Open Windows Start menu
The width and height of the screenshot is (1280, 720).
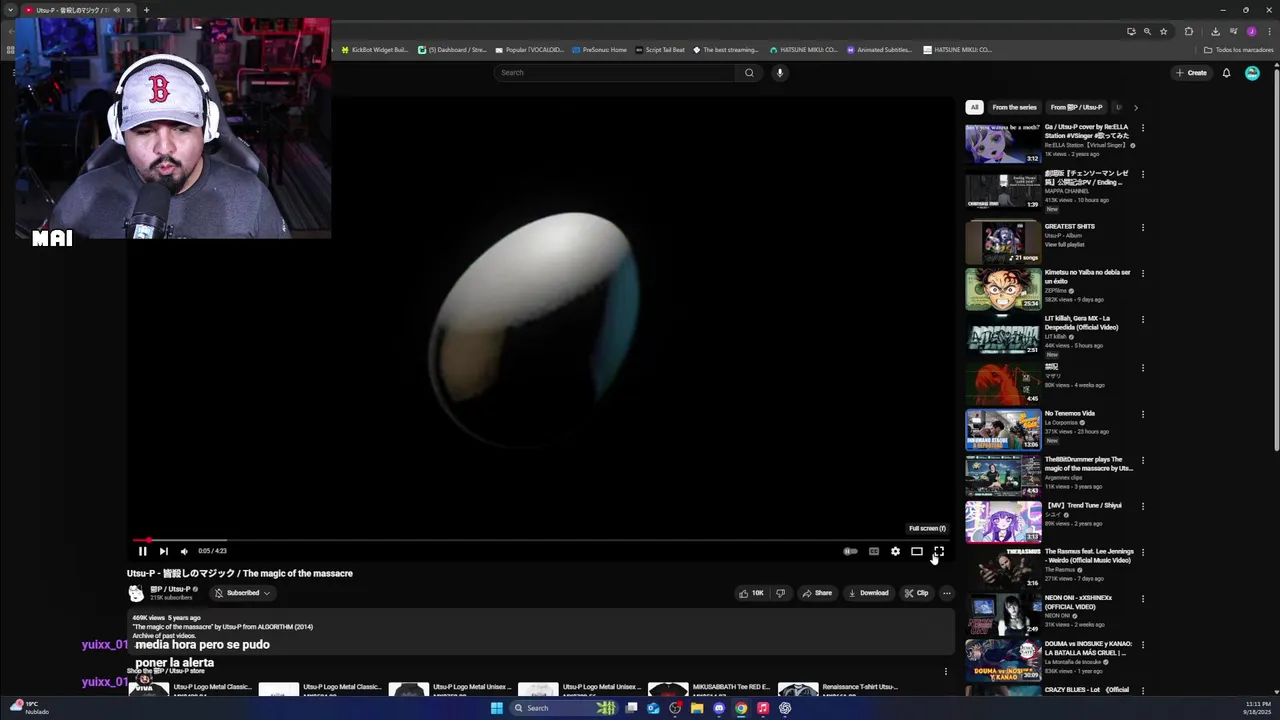496,708
